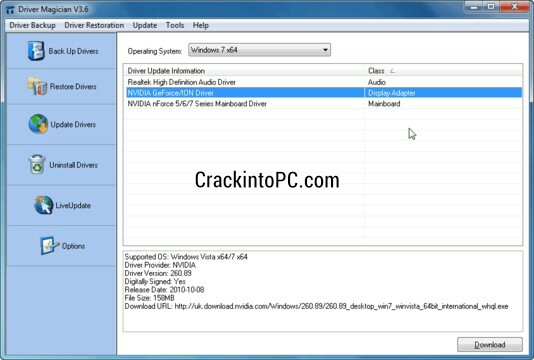Open the Update menu

point(145,25)
